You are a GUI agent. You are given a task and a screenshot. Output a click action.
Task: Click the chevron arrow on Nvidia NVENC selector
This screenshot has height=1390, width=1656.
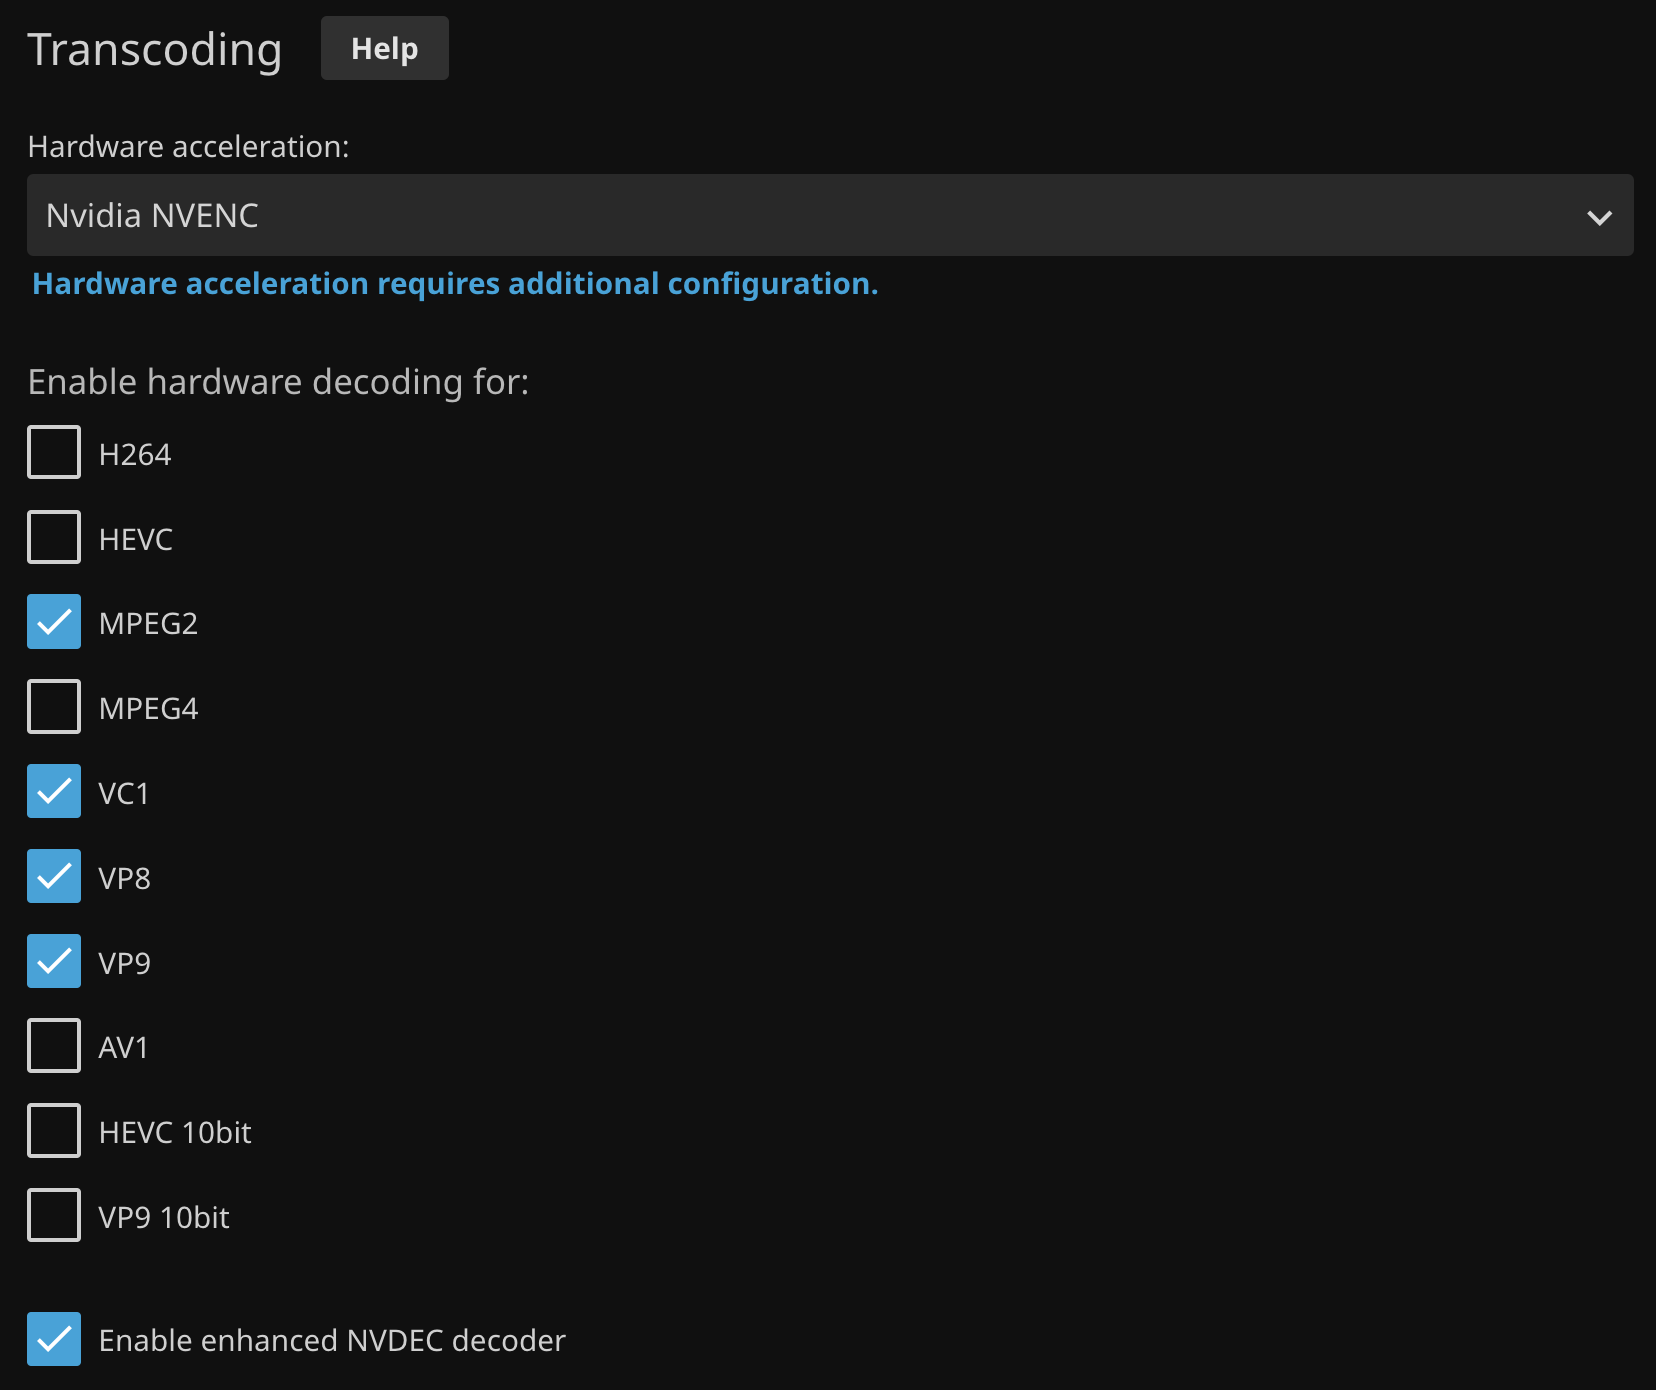pyautogui.click(x=1599, y=217)
